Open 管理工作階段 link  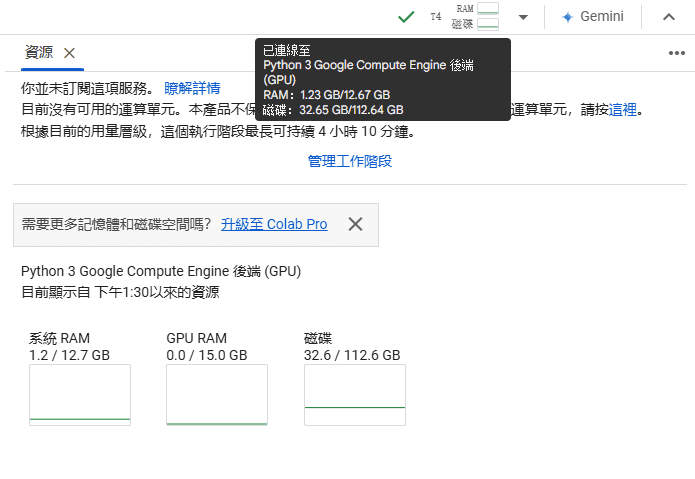(x=350, y=161)
